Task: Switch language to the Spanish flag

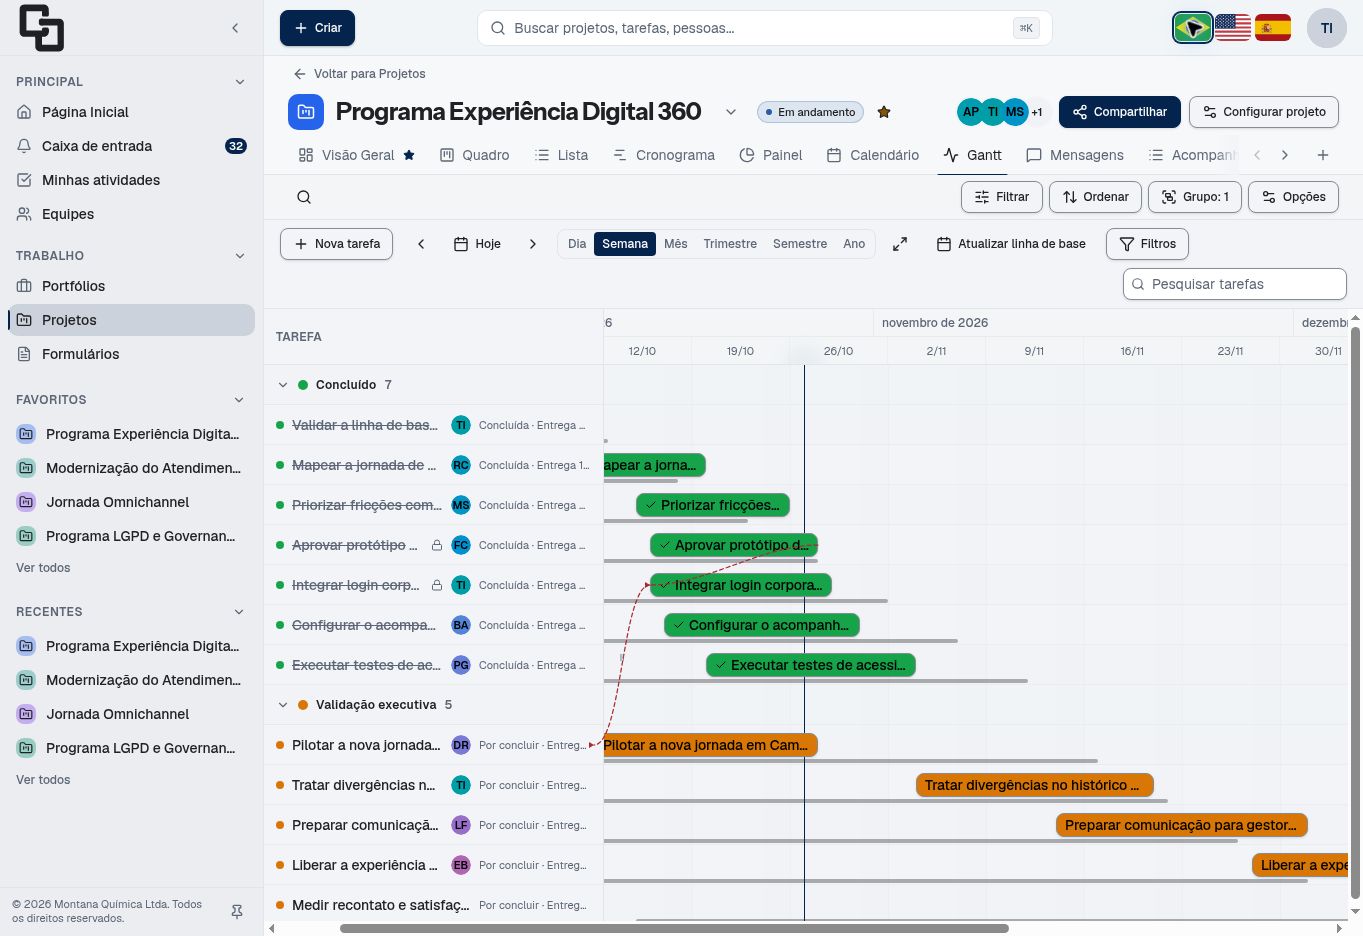Action: coord(1273,28)
